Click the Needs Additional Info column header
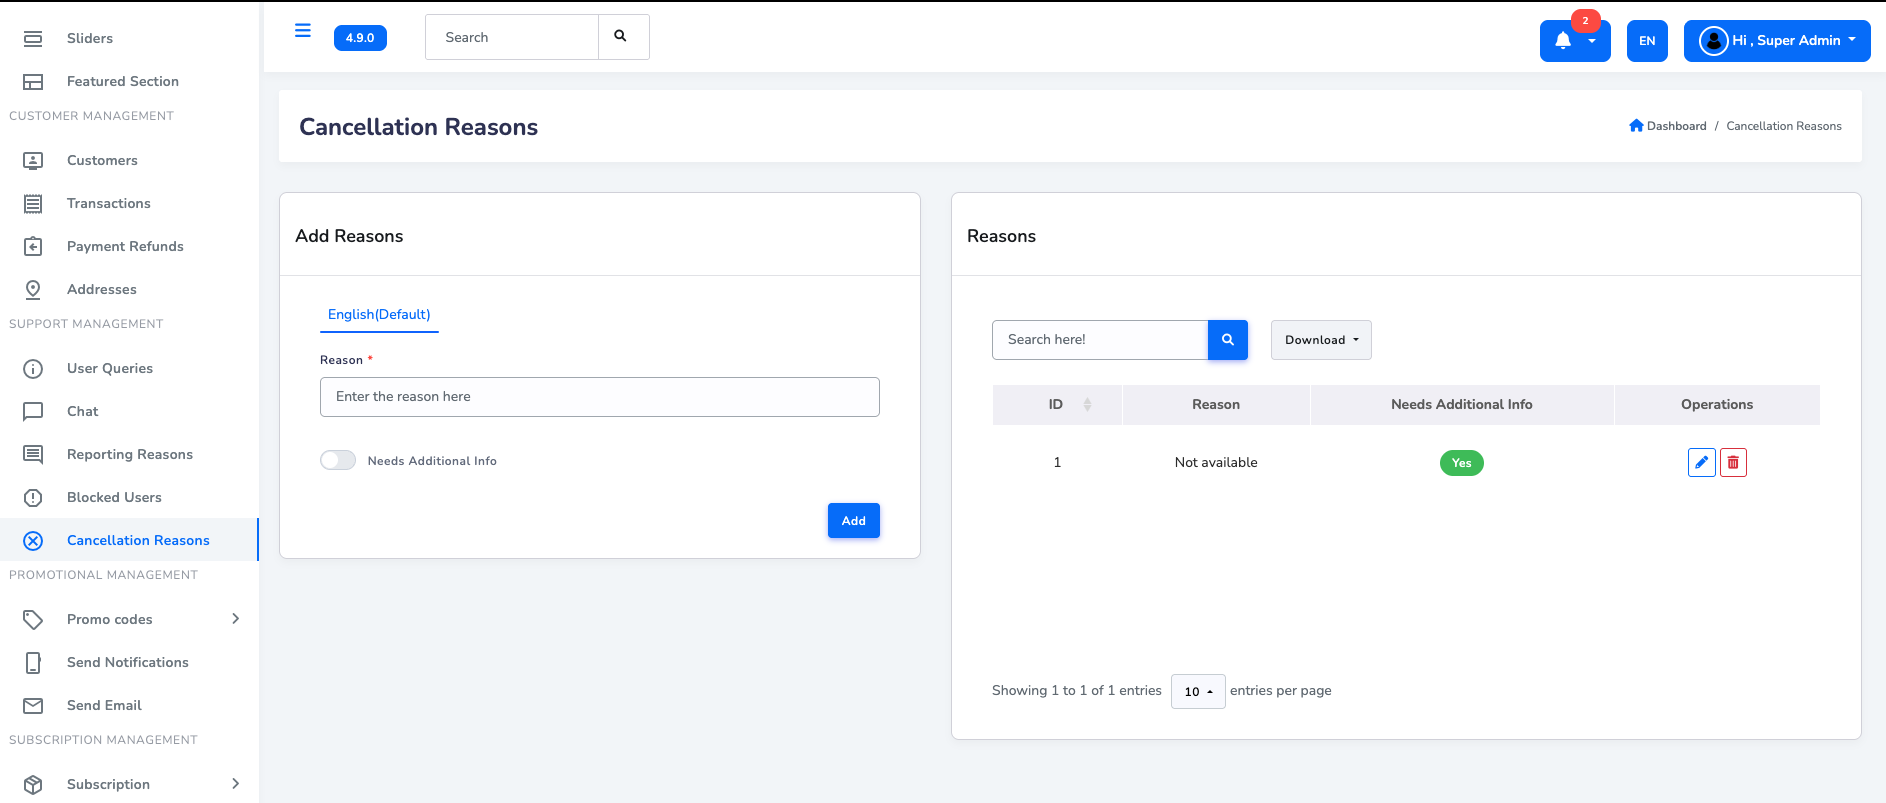This screenshot has height=803, width=1886. [x=1462, y=405]
